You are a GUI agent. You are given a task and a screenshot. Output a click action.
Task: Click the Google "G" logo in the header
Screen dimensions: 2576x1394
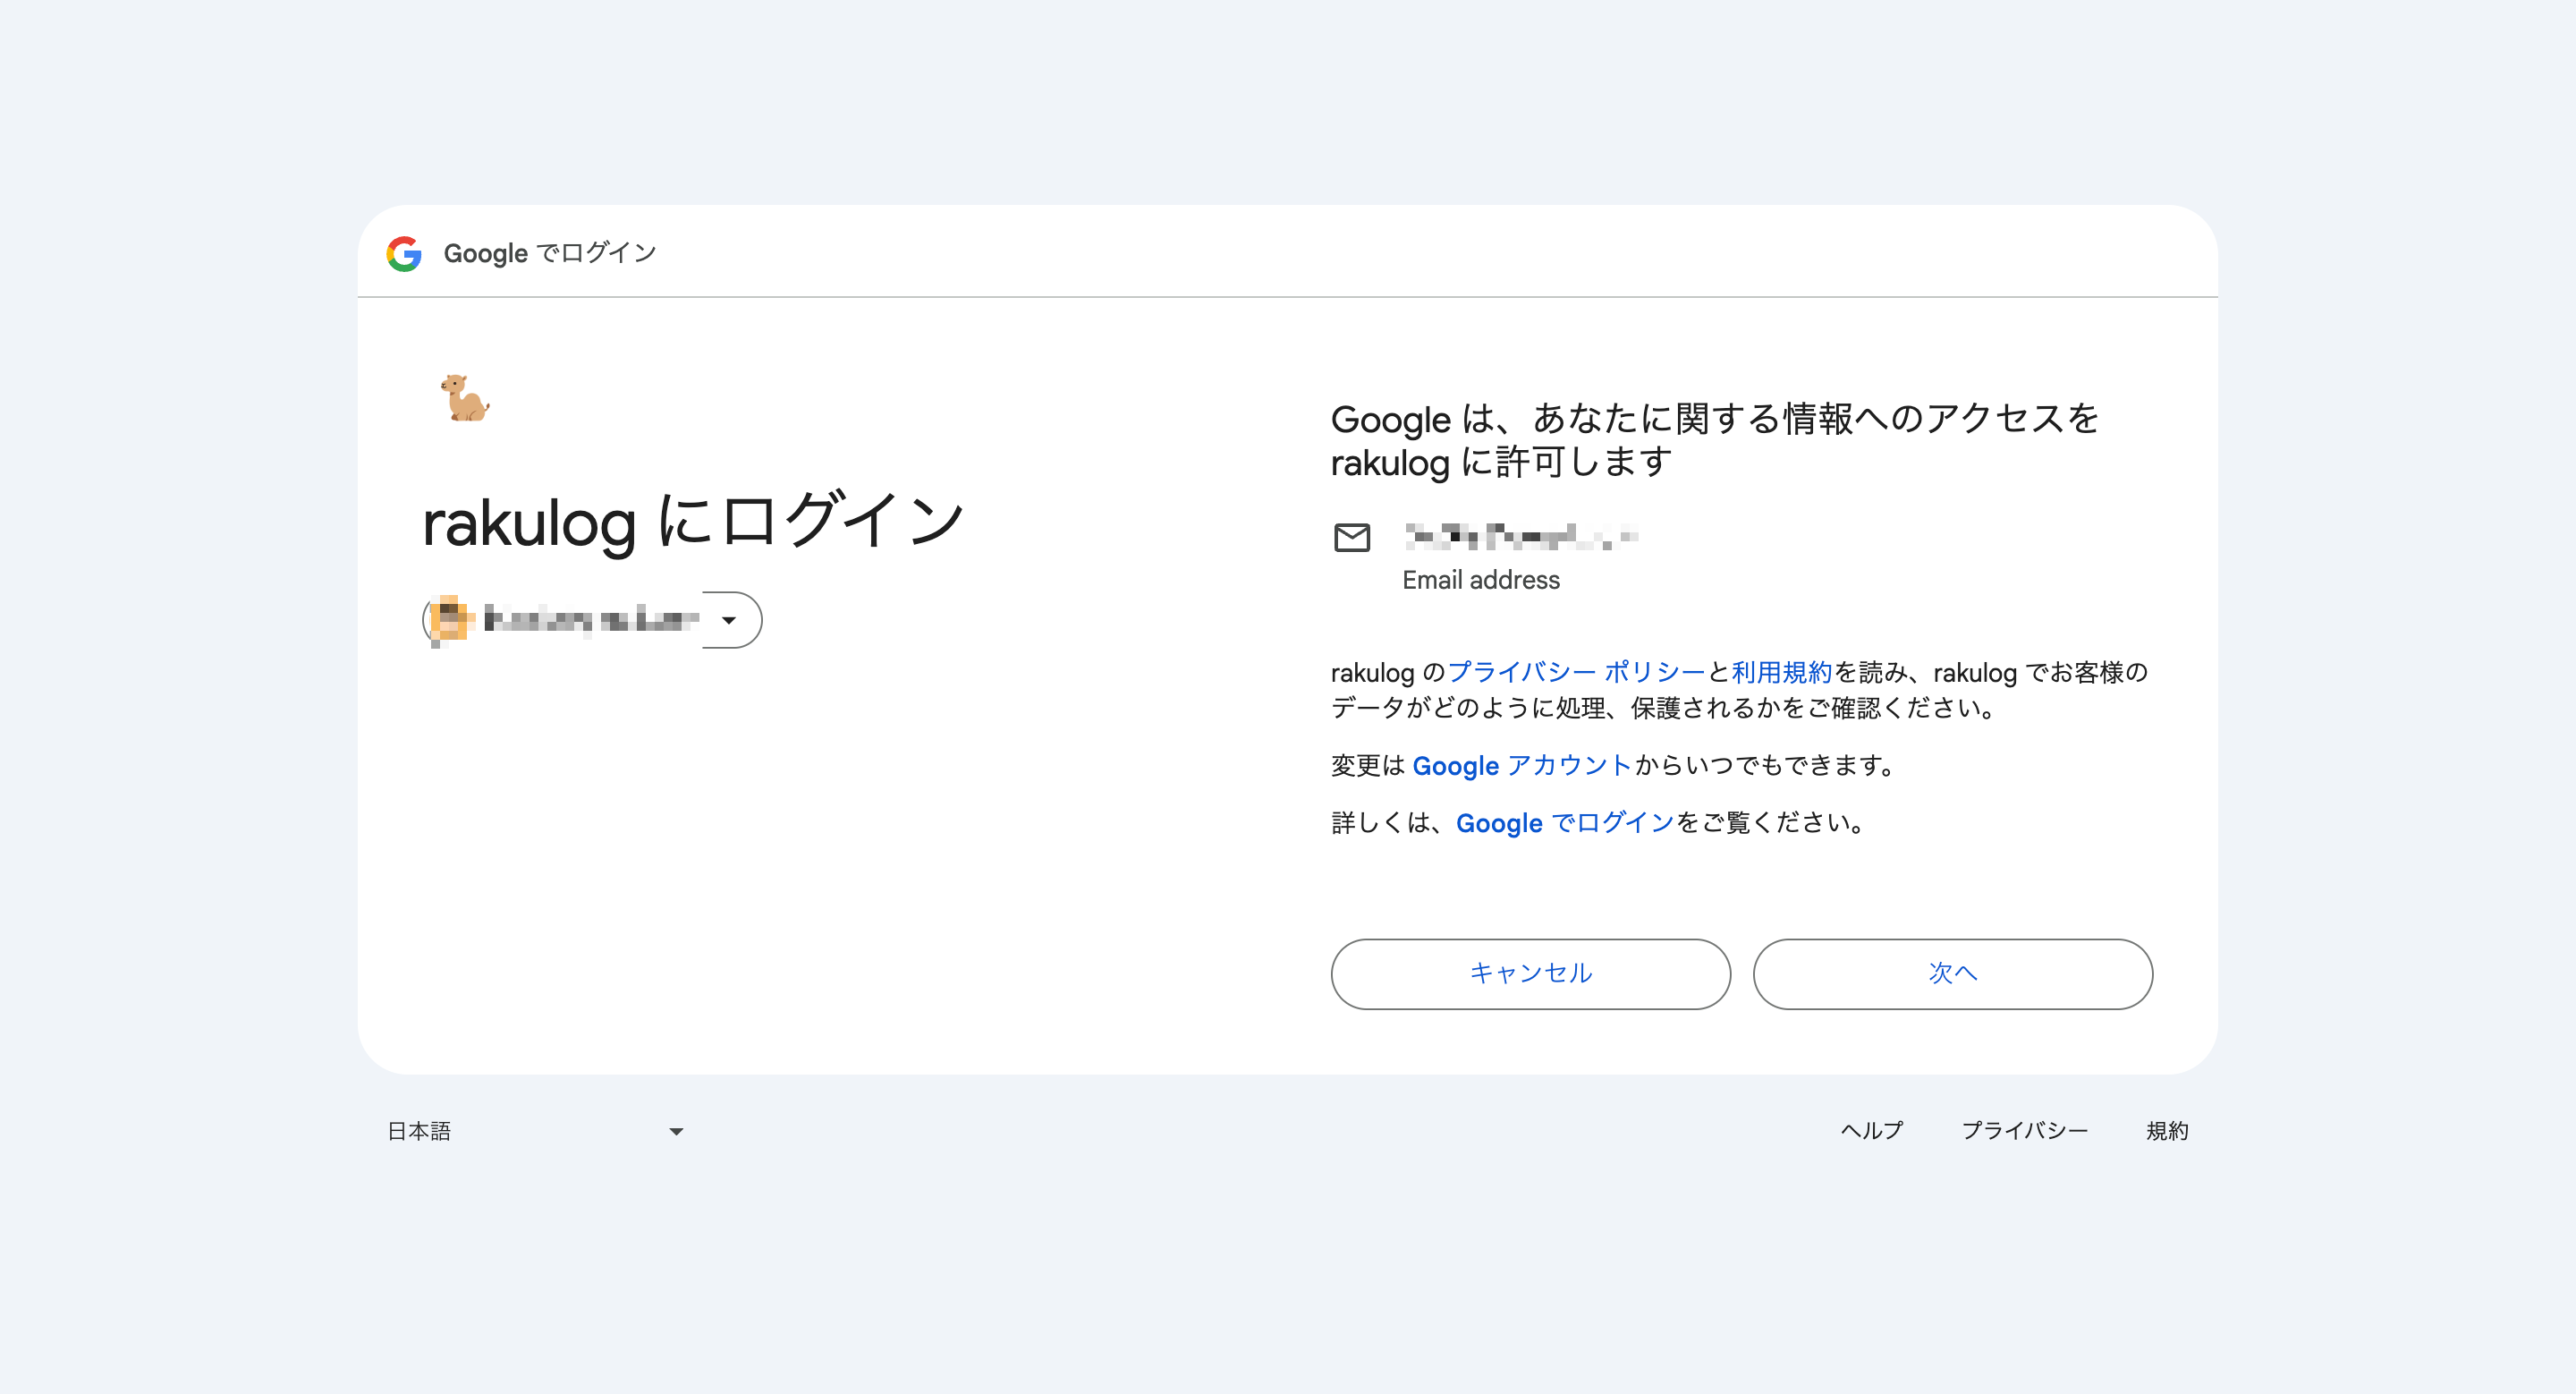[404, 253]
